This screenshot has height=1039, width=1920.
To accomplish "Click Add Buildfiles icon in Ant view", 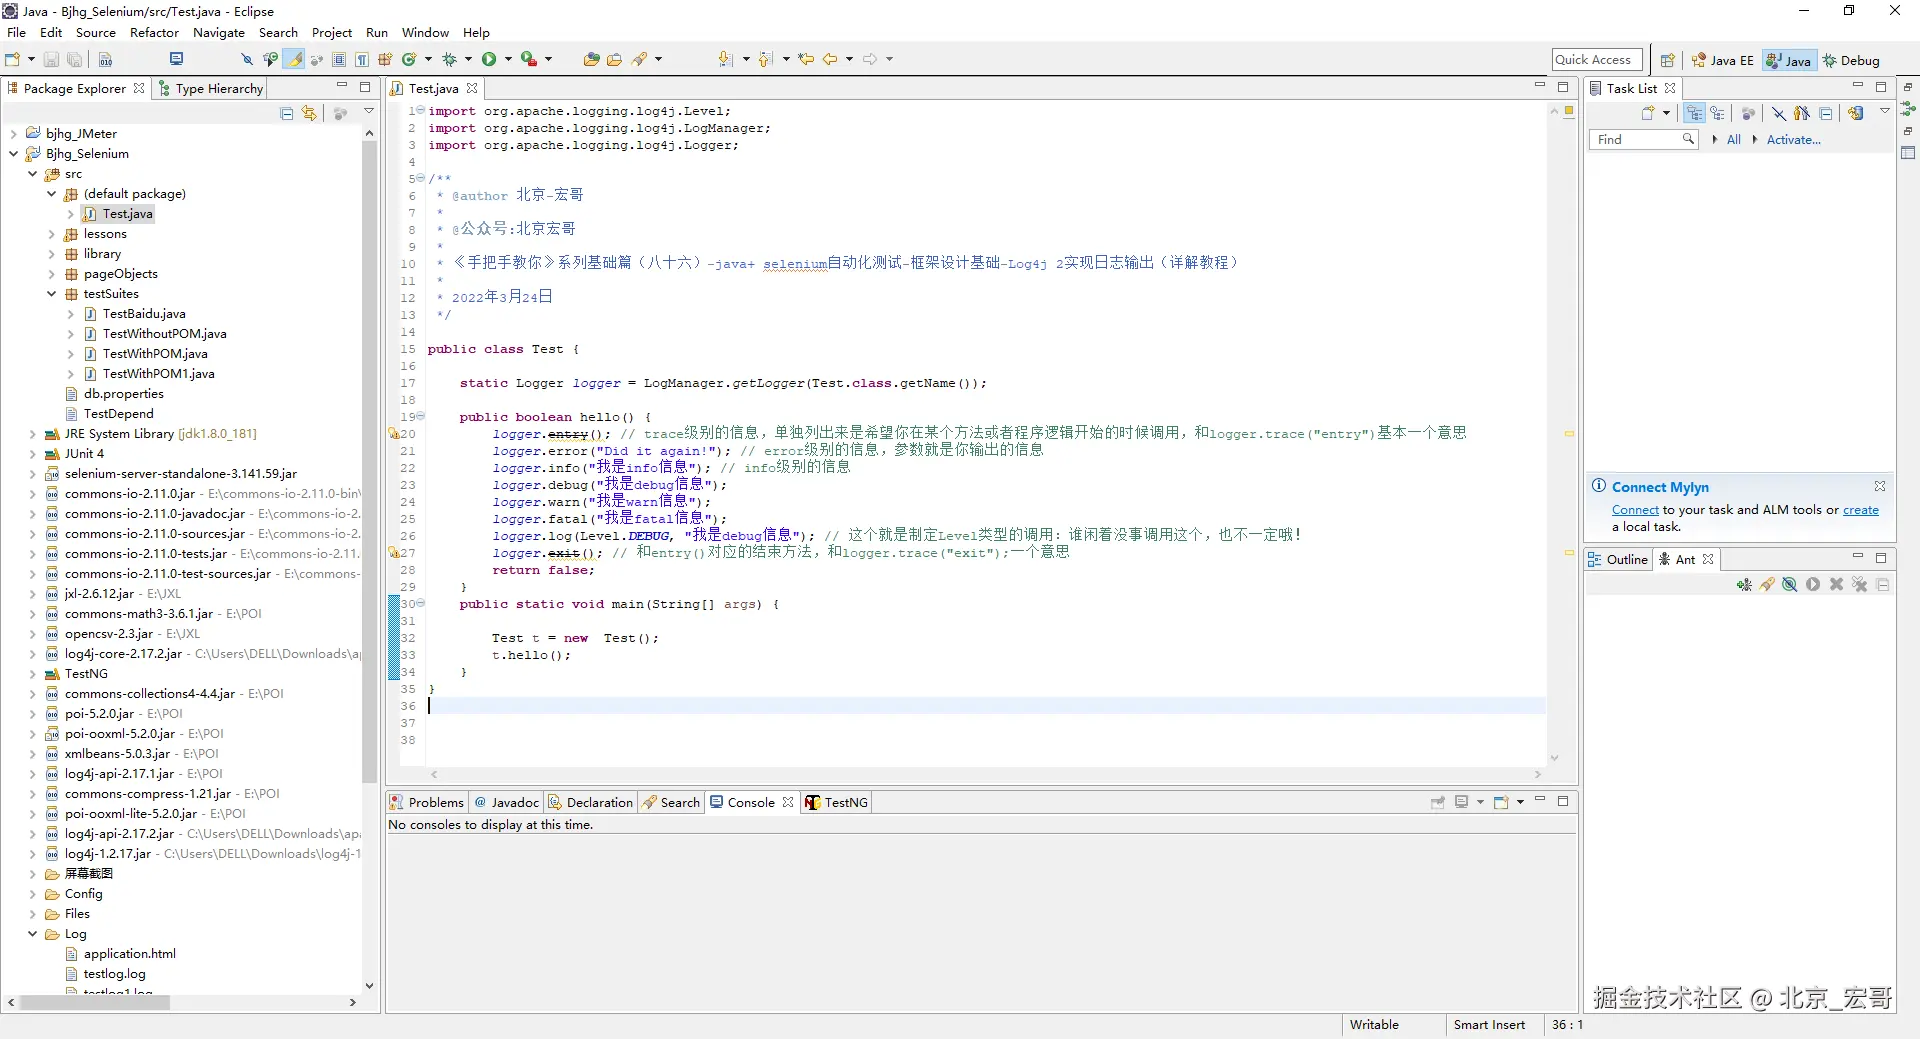I will point(1744,585).
